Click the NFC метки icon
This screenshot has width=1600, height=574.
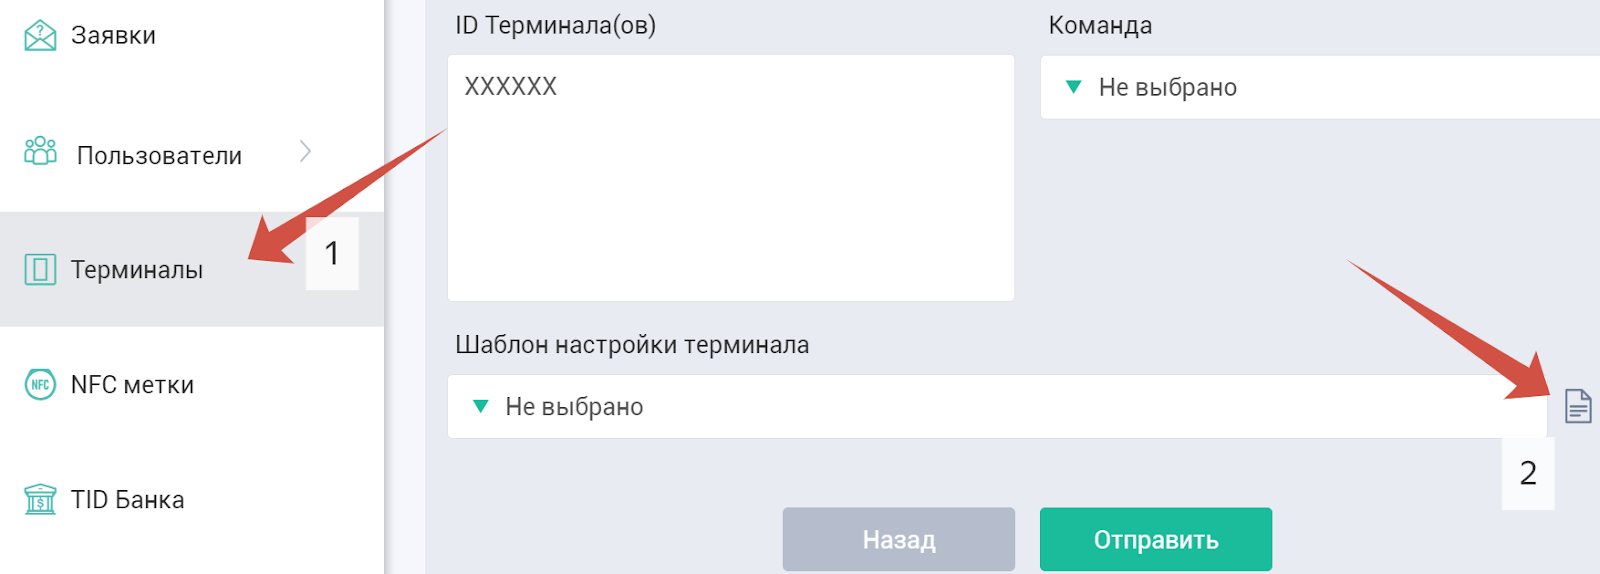tap(40, 384)
